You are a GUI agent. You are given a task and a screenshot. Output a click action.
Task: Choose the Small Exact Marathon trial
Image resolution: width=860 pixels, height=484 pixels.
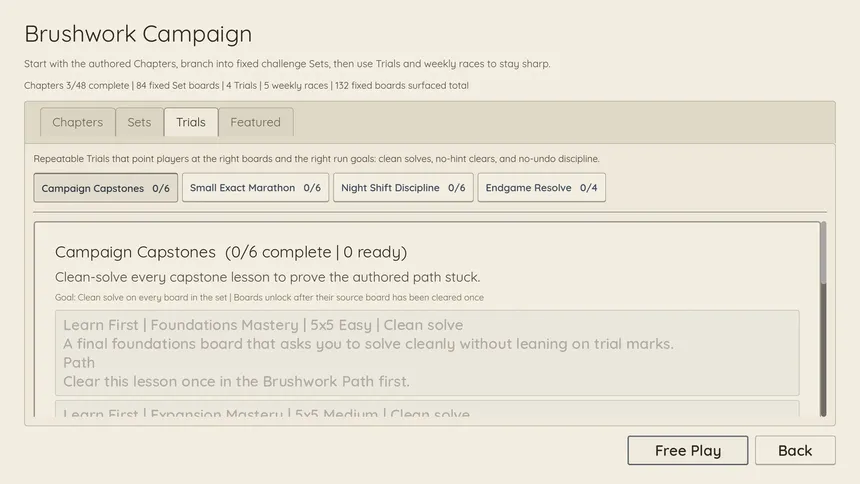pyautogui.click(x=256, y=188)
